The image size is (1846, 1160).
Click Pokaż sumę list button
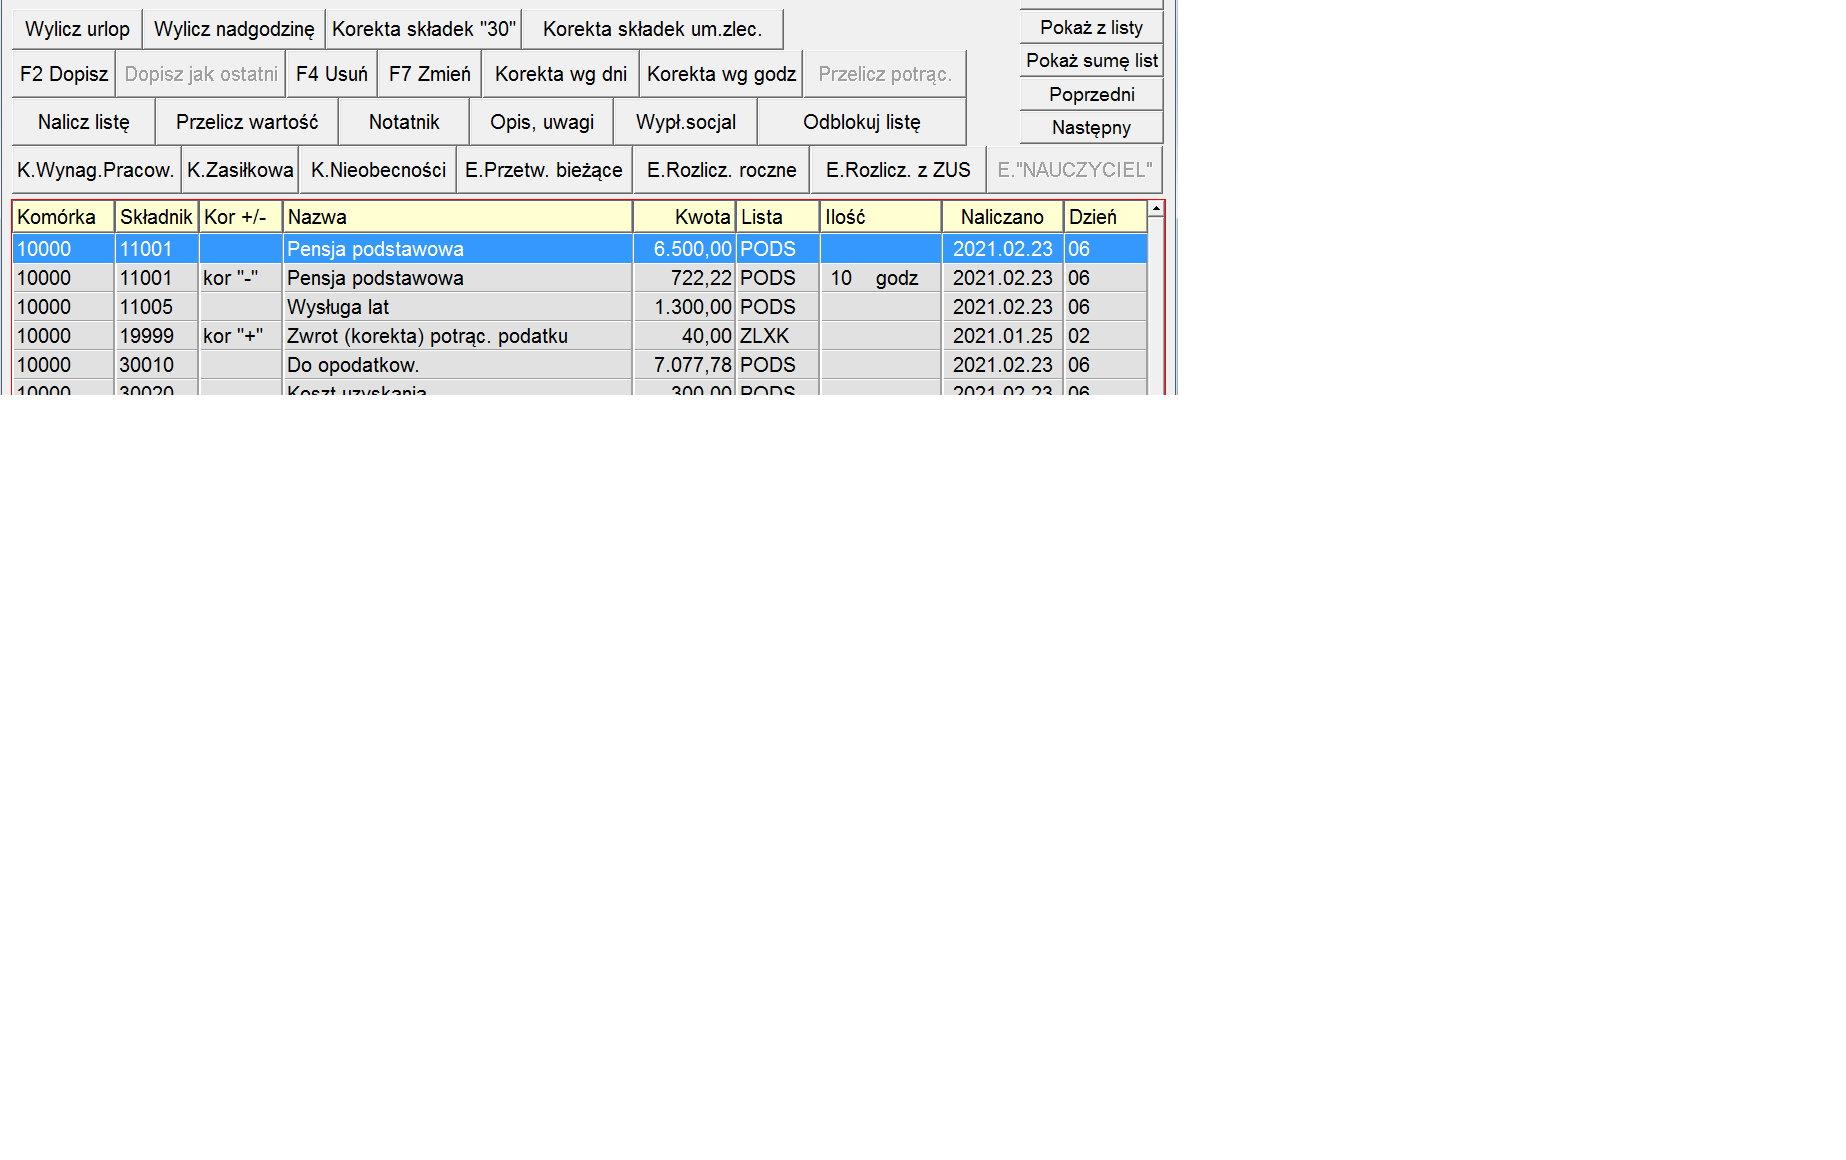point(1091,61)
